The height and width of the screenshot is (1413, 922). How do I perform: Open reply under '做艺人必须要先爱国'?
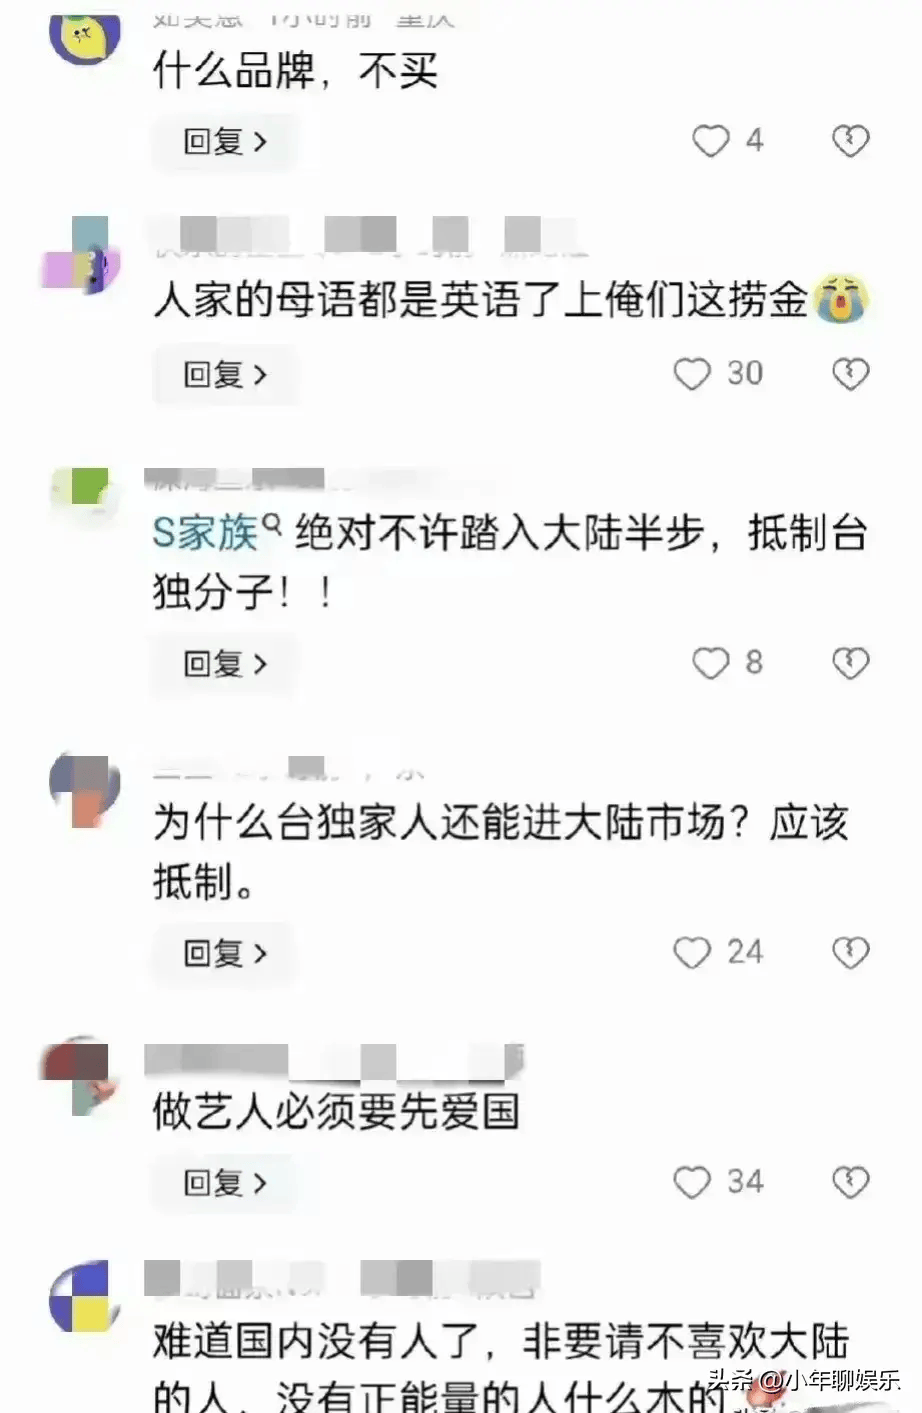(x=225, y=1184)
